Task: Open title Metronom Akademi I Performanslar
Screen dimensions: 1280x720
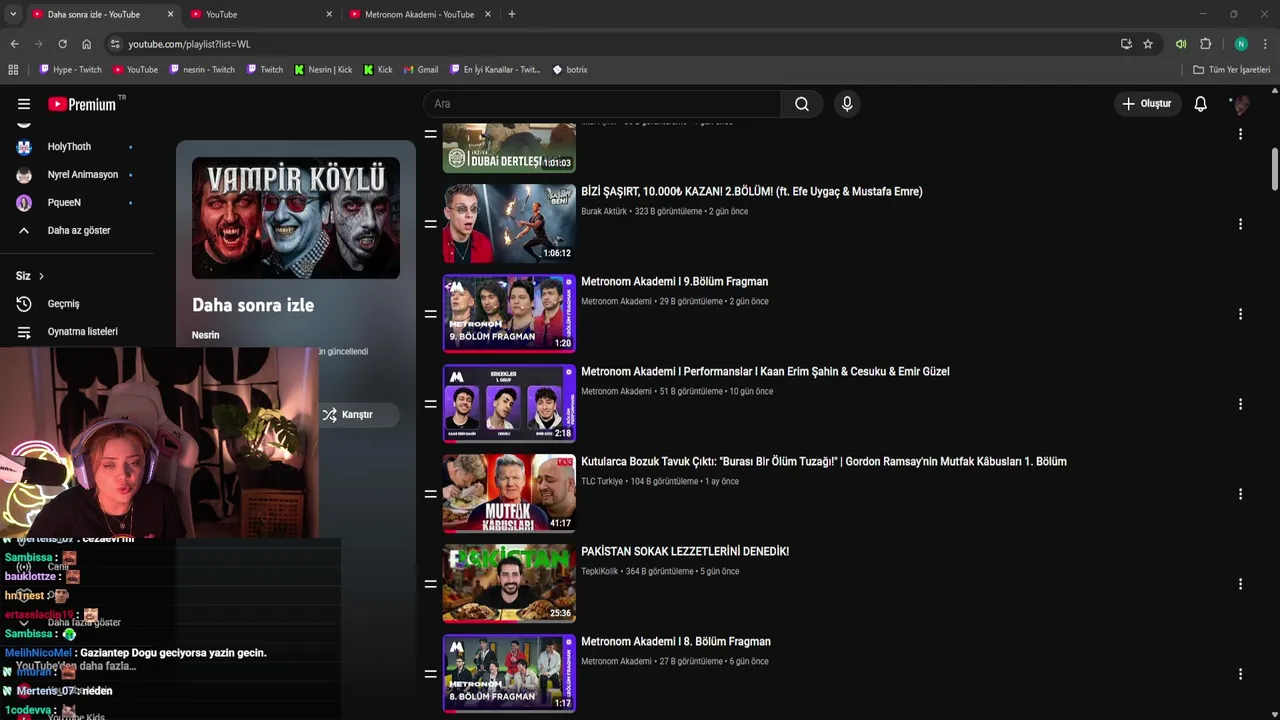Action: click(765, 371)
